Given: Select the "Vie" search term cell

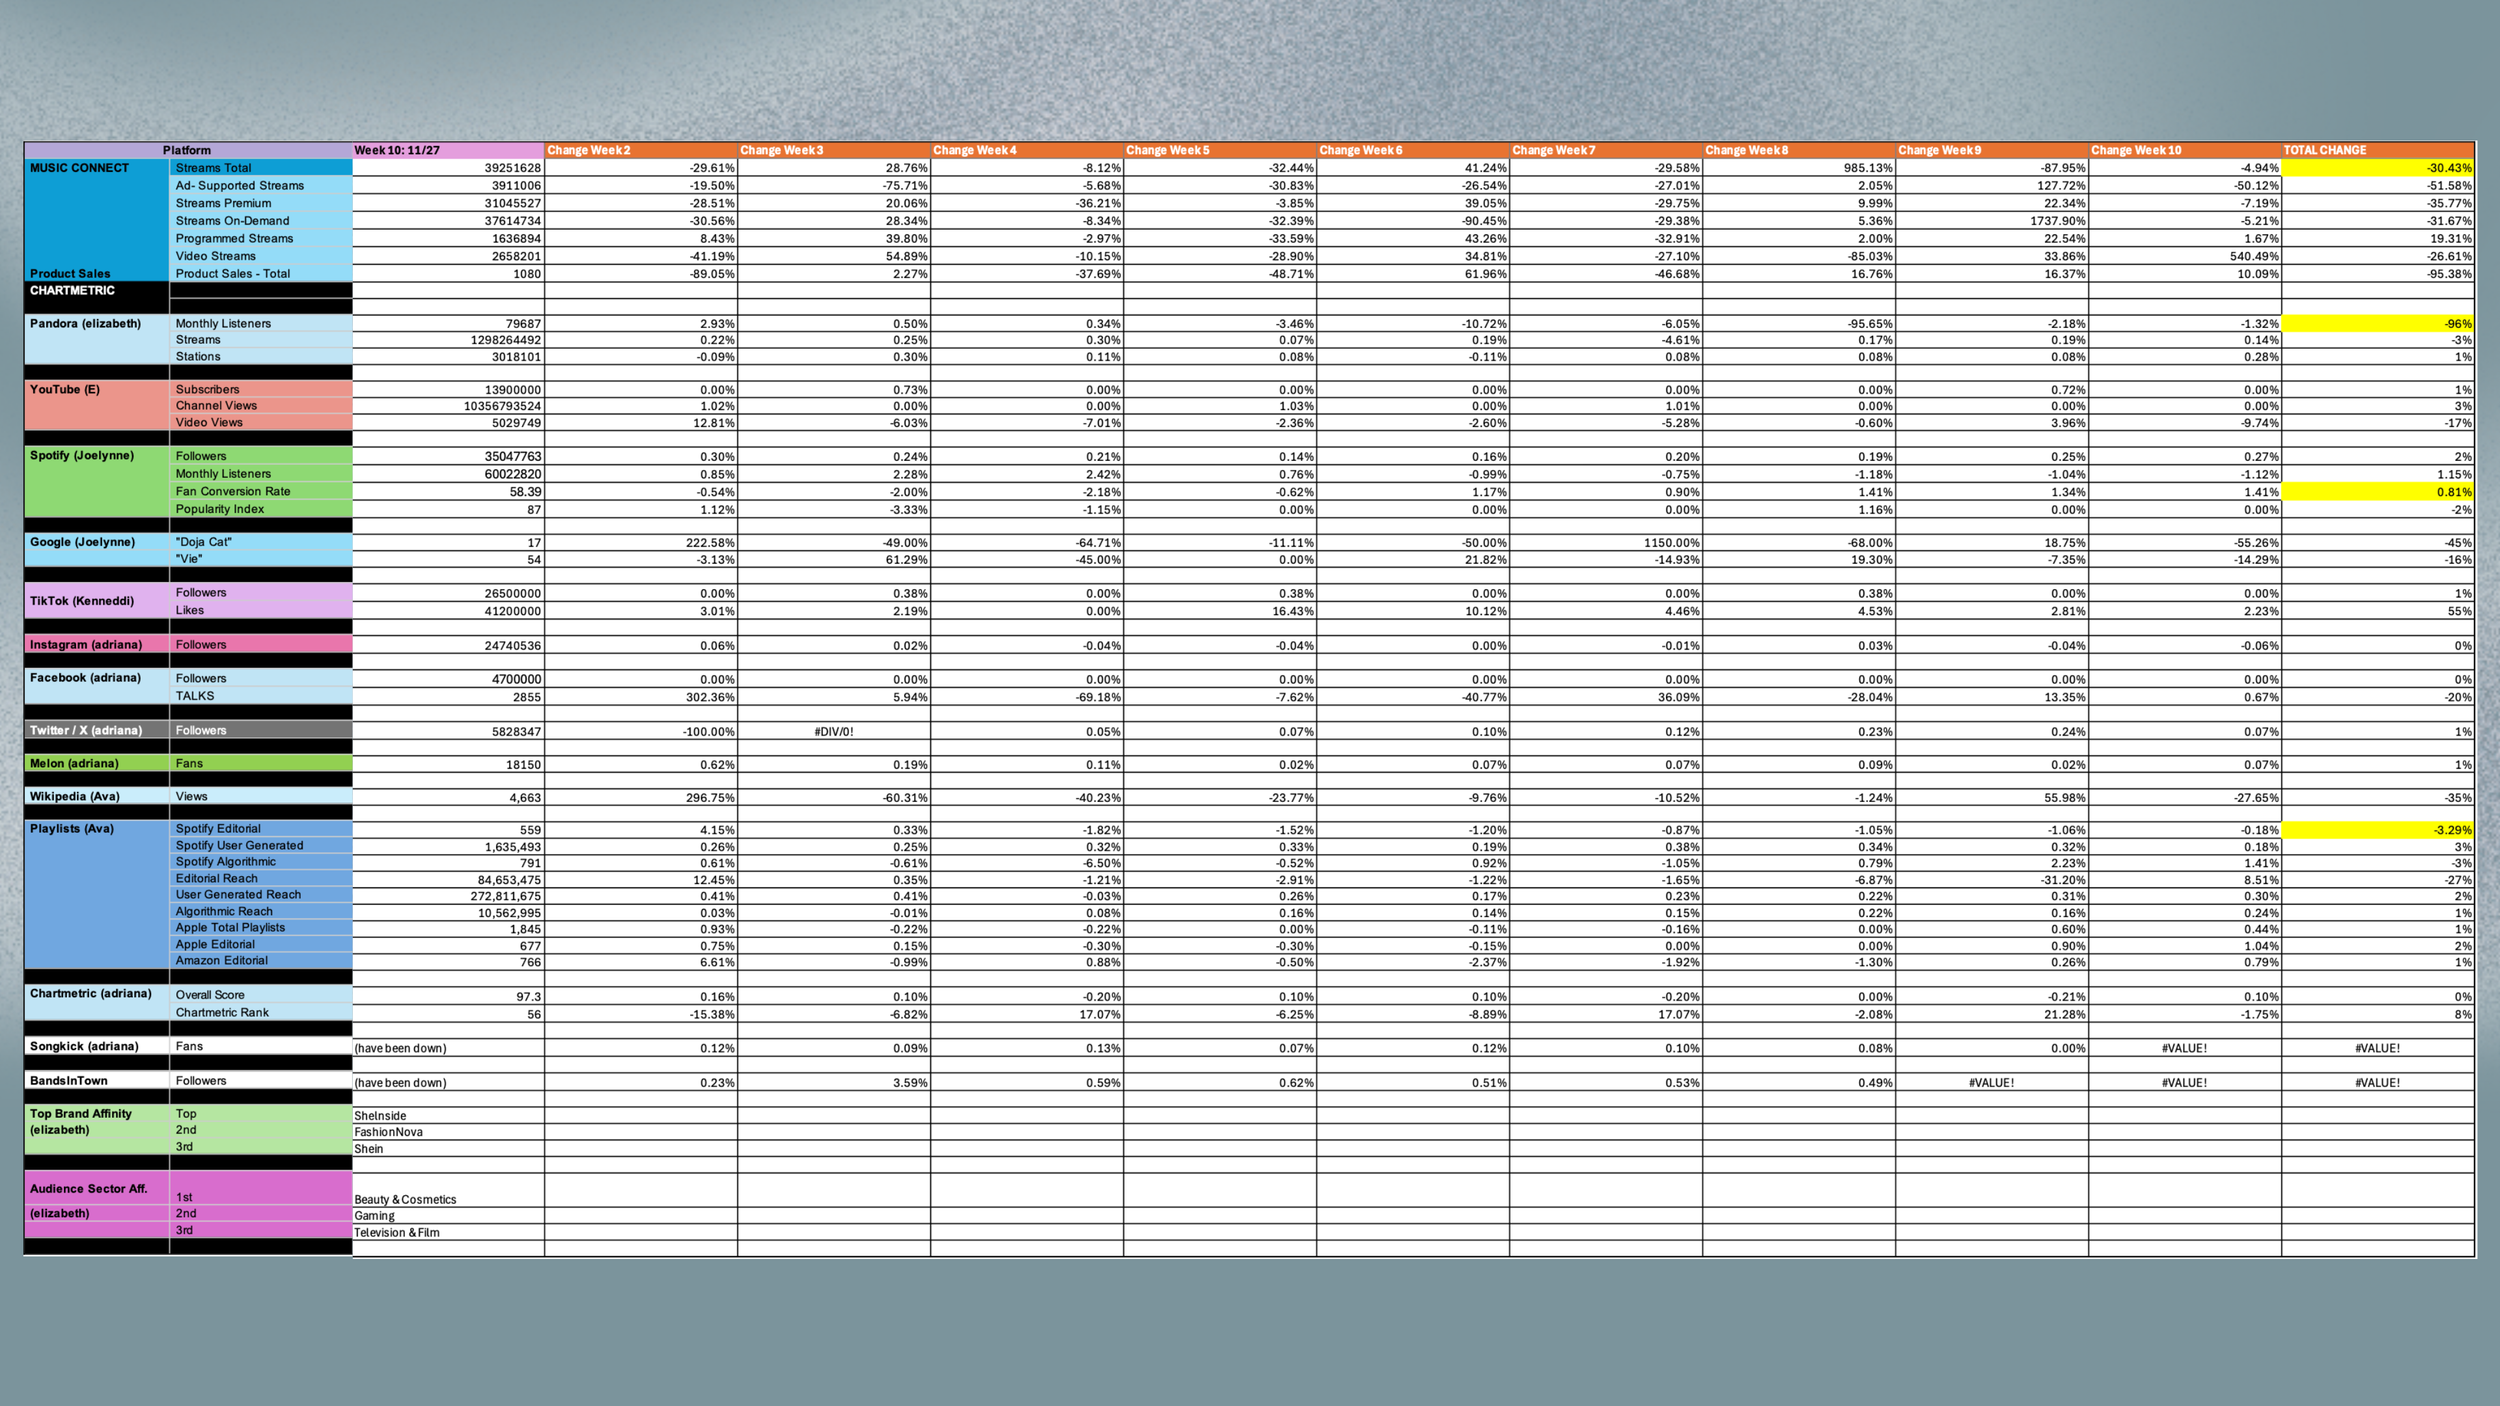Looking at the screenshot, I should tap(261, 560).
